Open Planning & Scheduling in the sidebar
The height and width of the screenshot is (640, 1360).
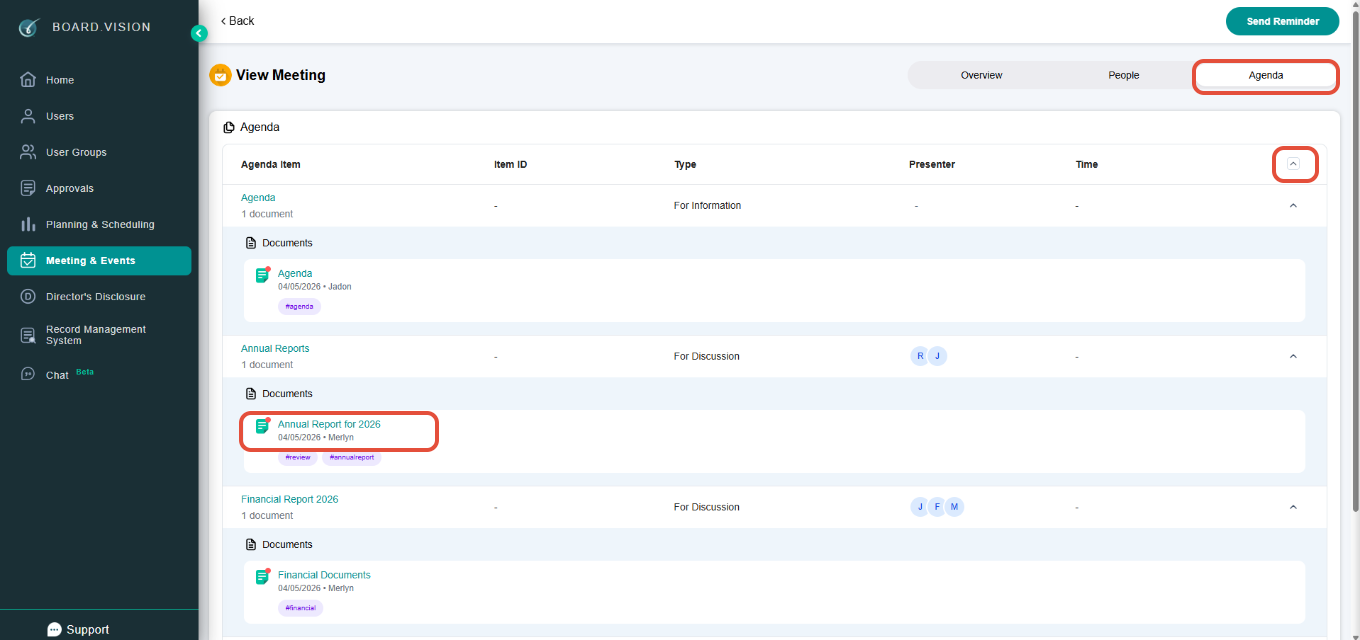99,224
